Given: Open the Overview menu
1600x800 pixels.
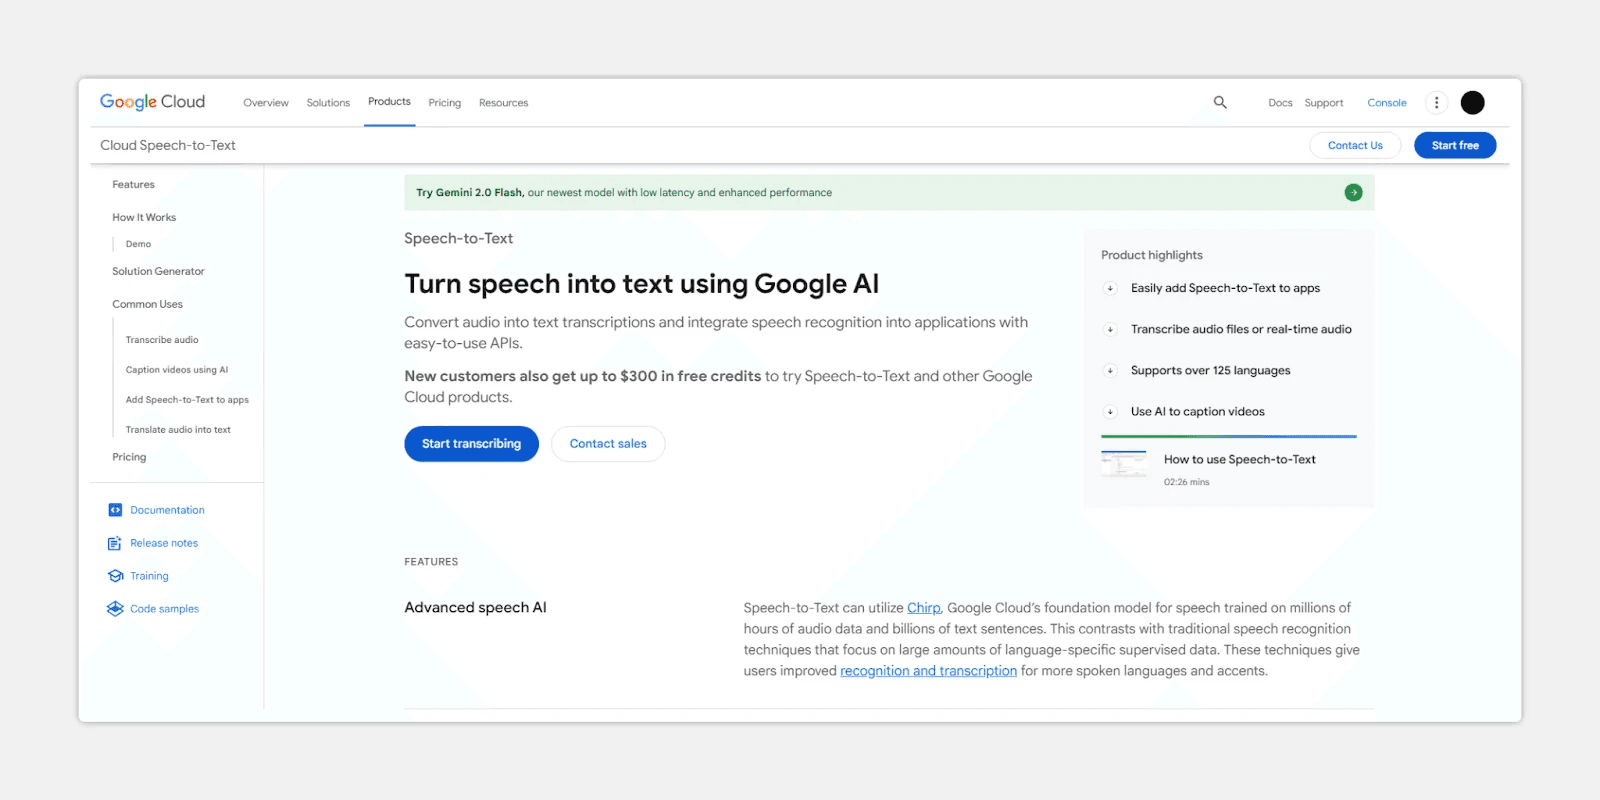Looking at the screenshot, I should tap(266, 103).
